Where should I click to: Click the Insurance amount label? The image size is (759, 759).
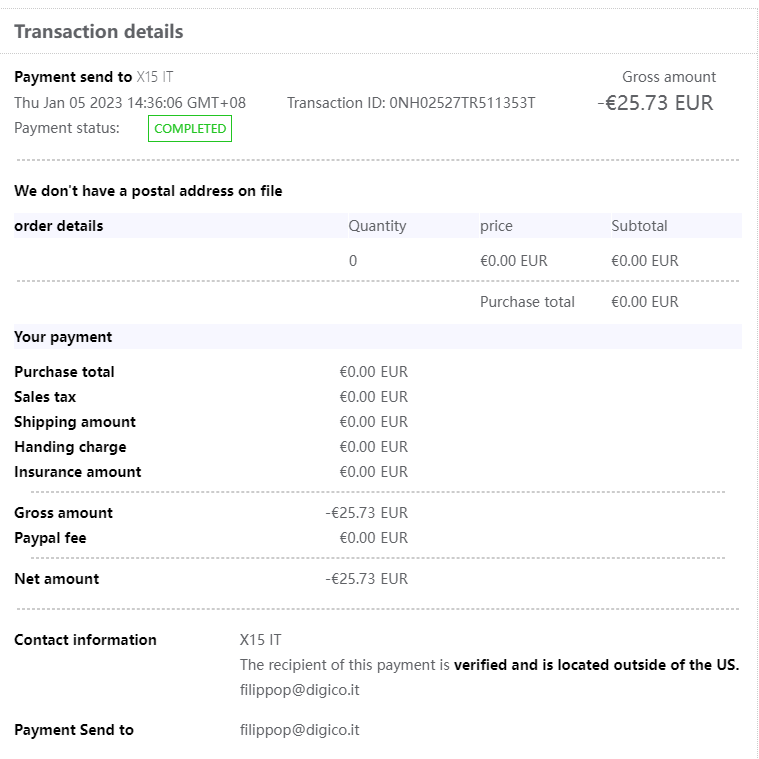click(x=78, y=472)
